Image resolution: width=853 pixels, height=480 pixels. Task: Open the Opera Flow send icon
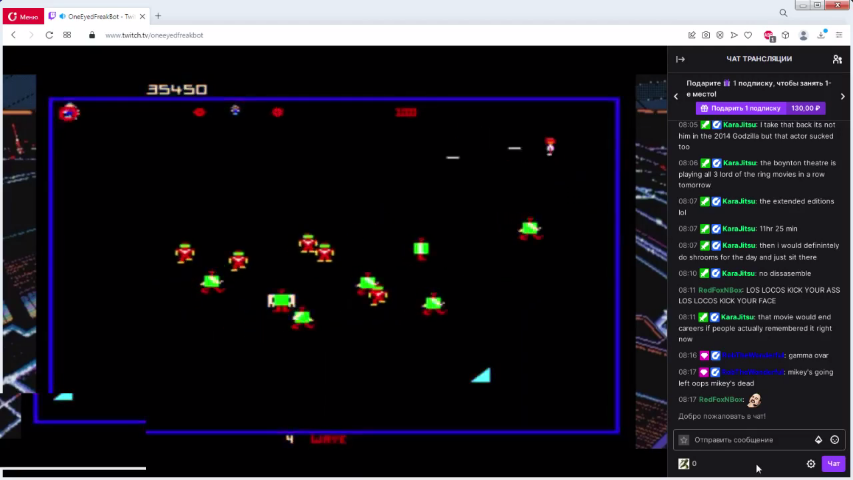click(x=734, y=35)
